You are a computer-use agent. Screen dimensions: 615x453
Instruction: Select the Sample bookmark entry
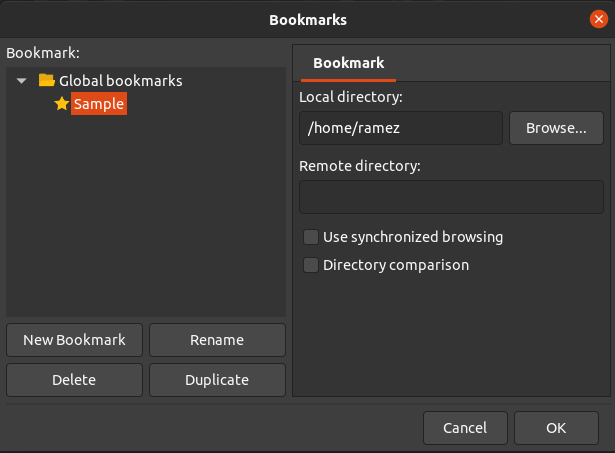click(x=98, y=103)
